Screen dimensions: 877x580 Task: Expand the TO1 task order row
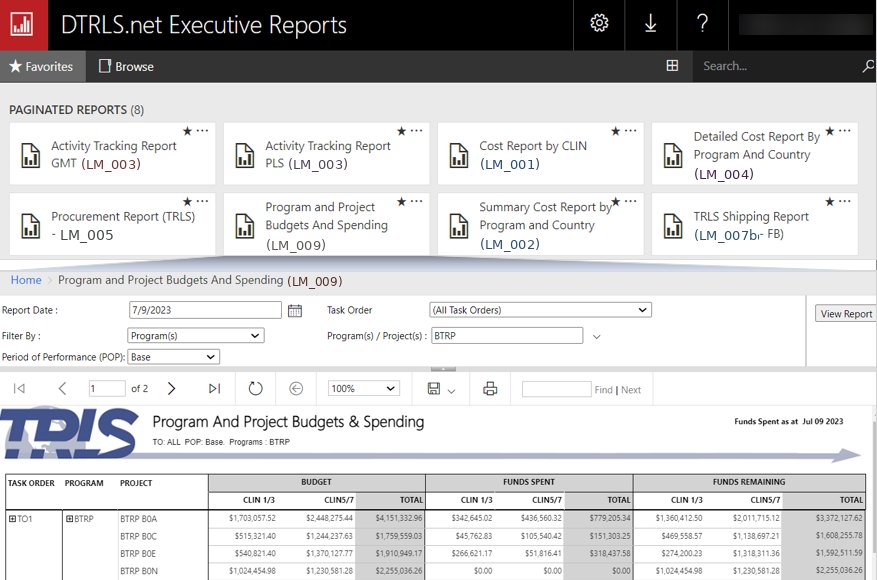click(12, 518)
